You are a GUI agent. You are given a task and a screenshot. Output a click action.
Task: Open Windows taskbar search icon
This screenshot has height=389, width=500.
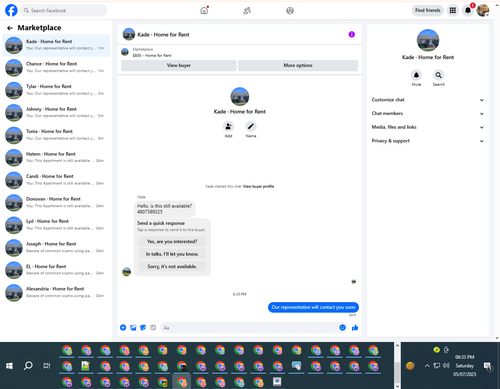[x=28, y=366]
